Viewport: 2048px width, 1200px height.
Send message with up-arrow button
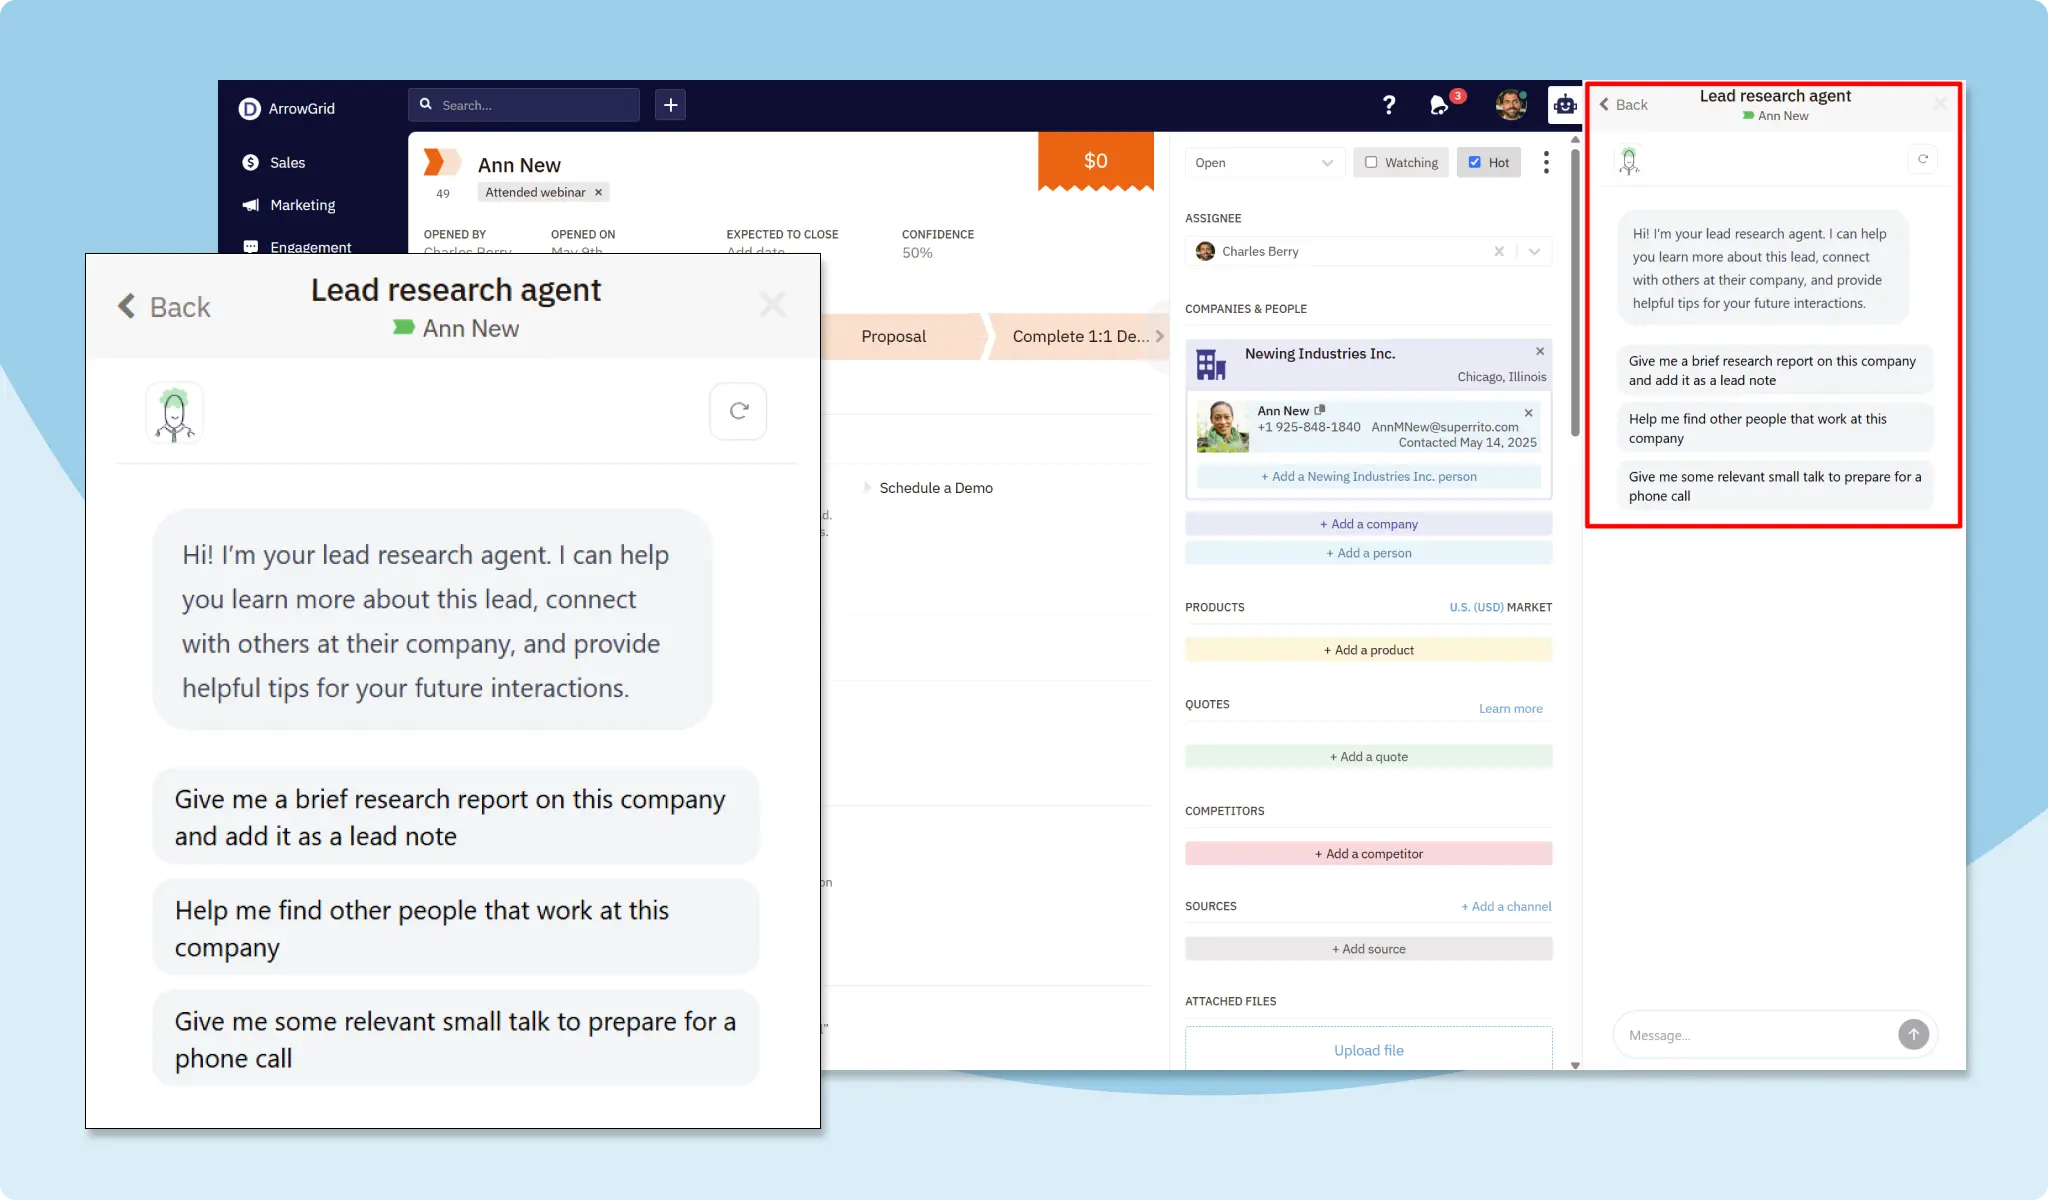coord(1913,1034)
